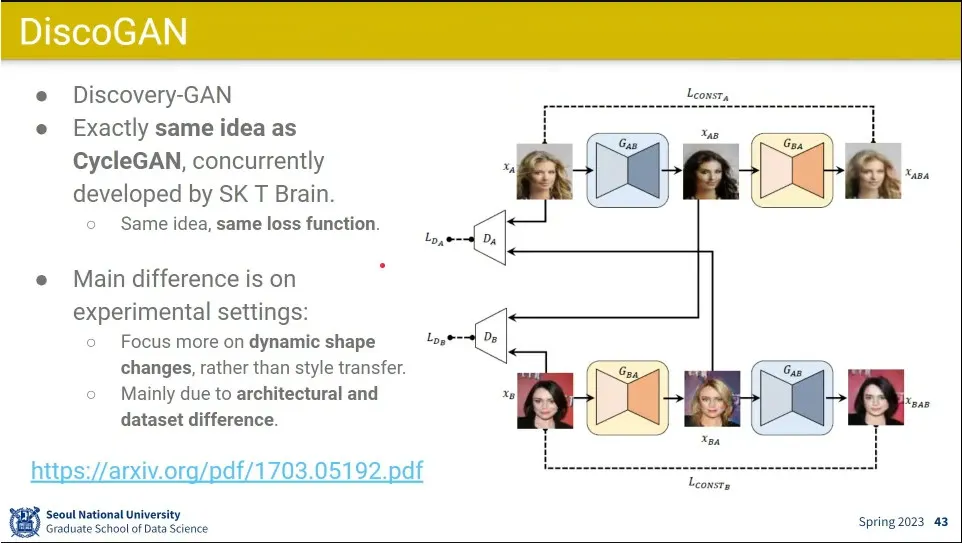Screen dimensions: 962x543
Task: Click the x_A blonde input face image
Action: point(545,172)
